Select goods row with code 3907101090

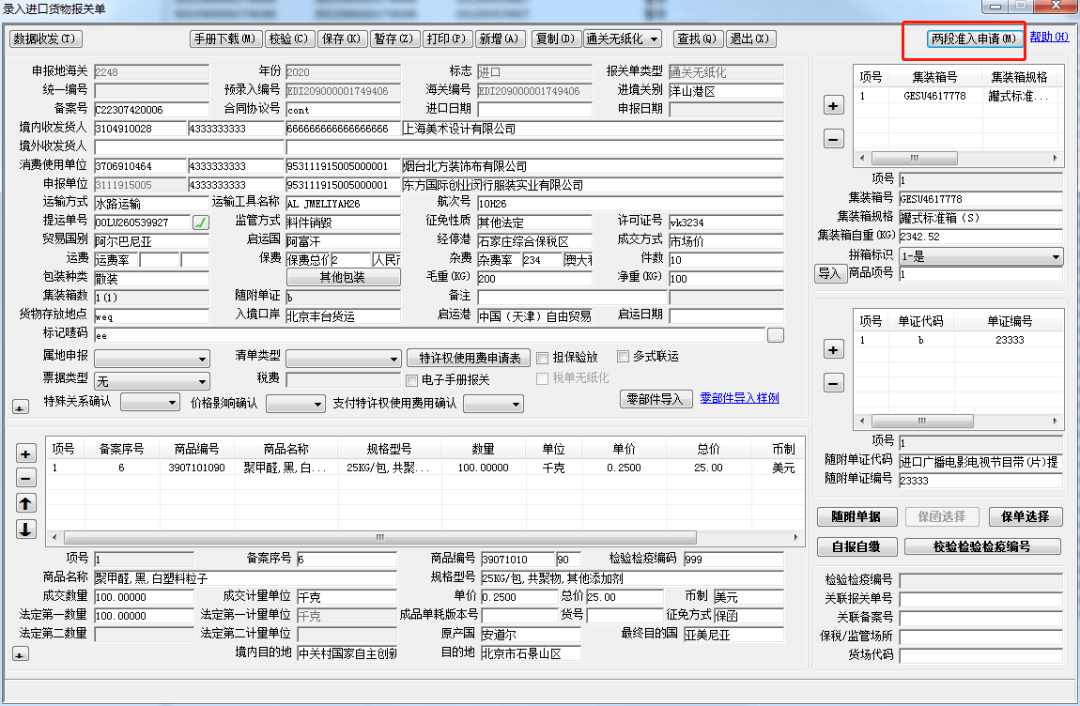(x=423, y=468)
